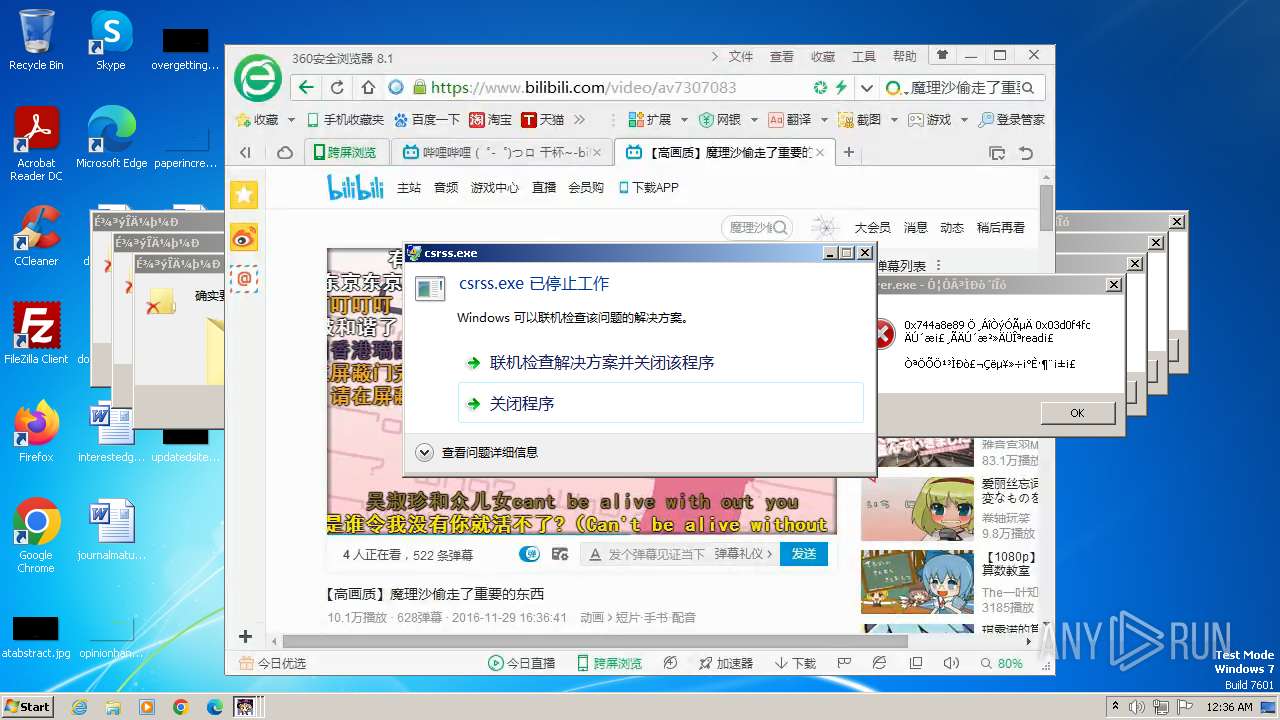The image size is (1280, 720).
Task: Restore closed tab with undo arrow
Action: (1026, 153)
